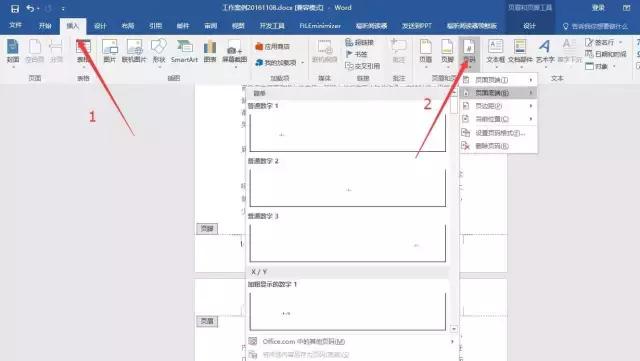640x361 pixels.
Task: Open the Footer (页脚) dropdown
Action: 447,52
